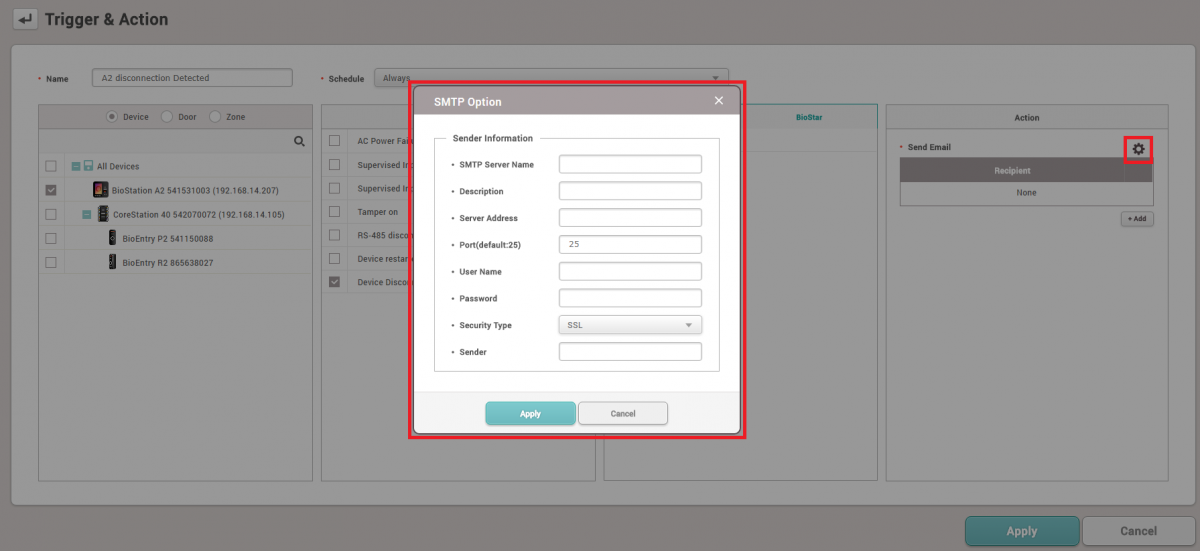This screenshot has width=1200, height=551.
Task: Switch to the BioStar tab
Action: [809, 117]
